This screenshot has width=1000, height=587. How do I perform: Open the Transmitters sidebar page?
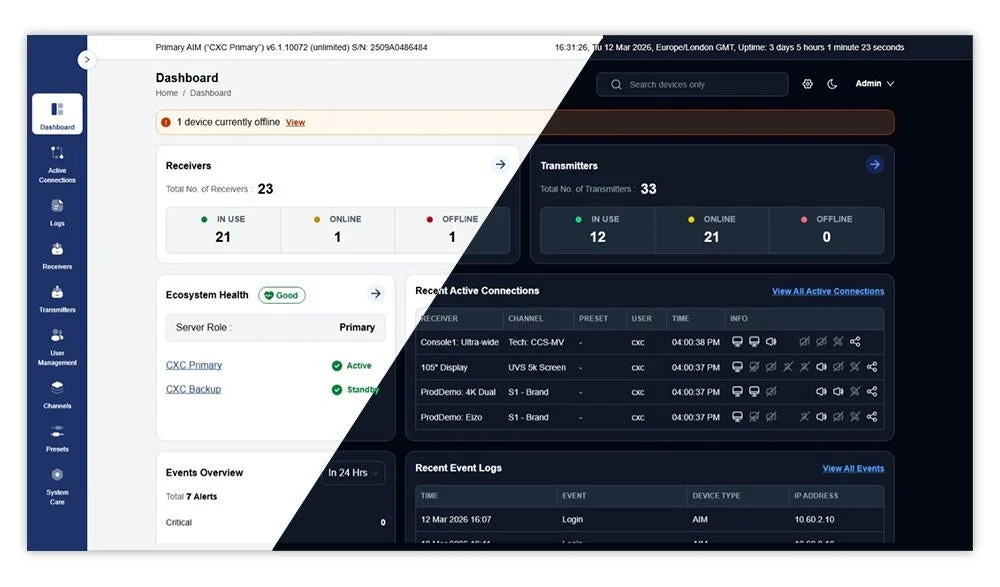(57, 299)
